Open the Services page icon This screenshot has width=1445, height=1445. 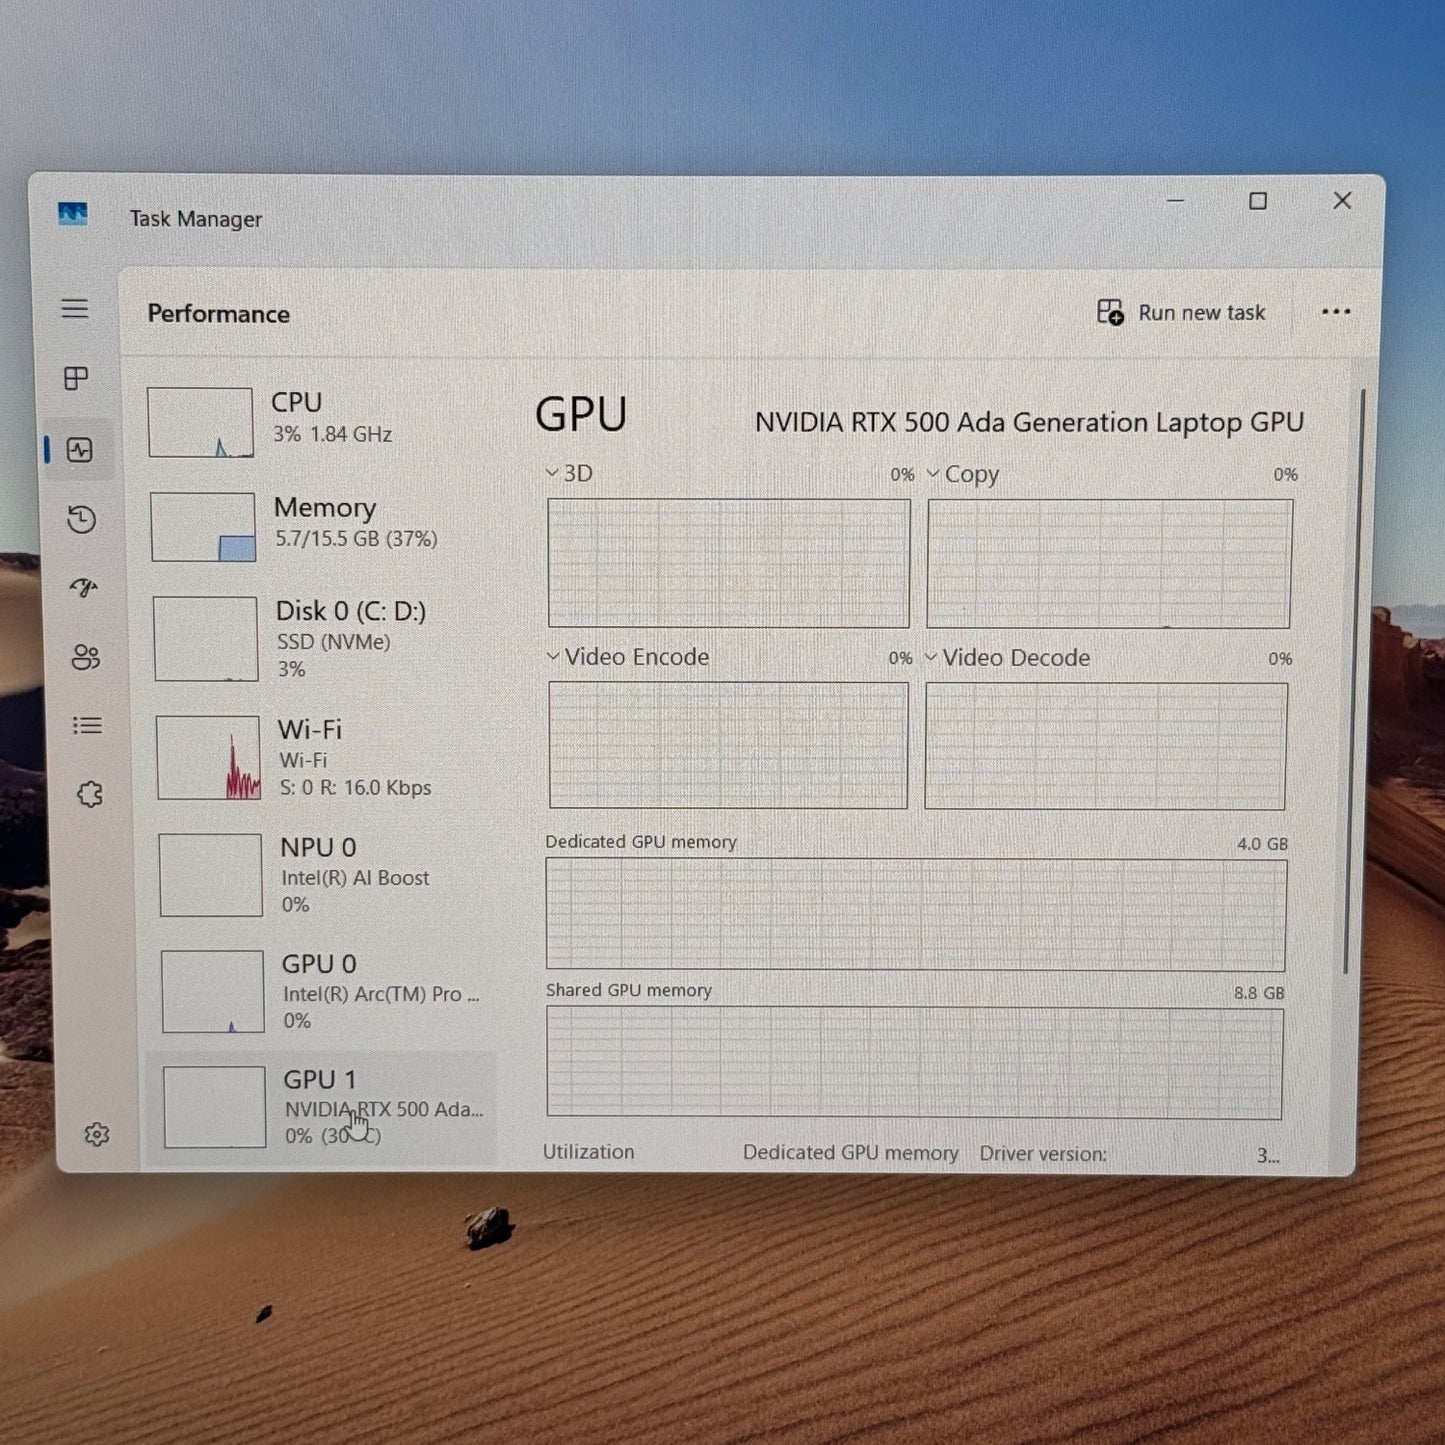click(x=90, y=795)
